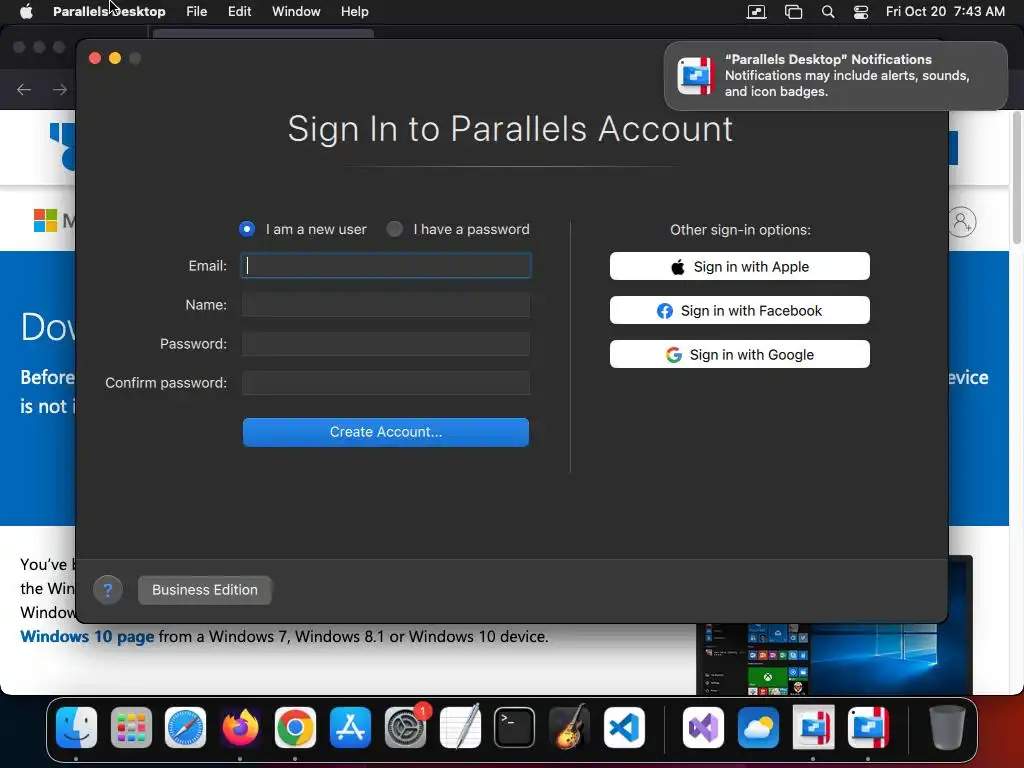Viewport: 1024px width, 768px height.
Task: Open Visual Studio purple icon in Dock
Action: click(703, 728)
